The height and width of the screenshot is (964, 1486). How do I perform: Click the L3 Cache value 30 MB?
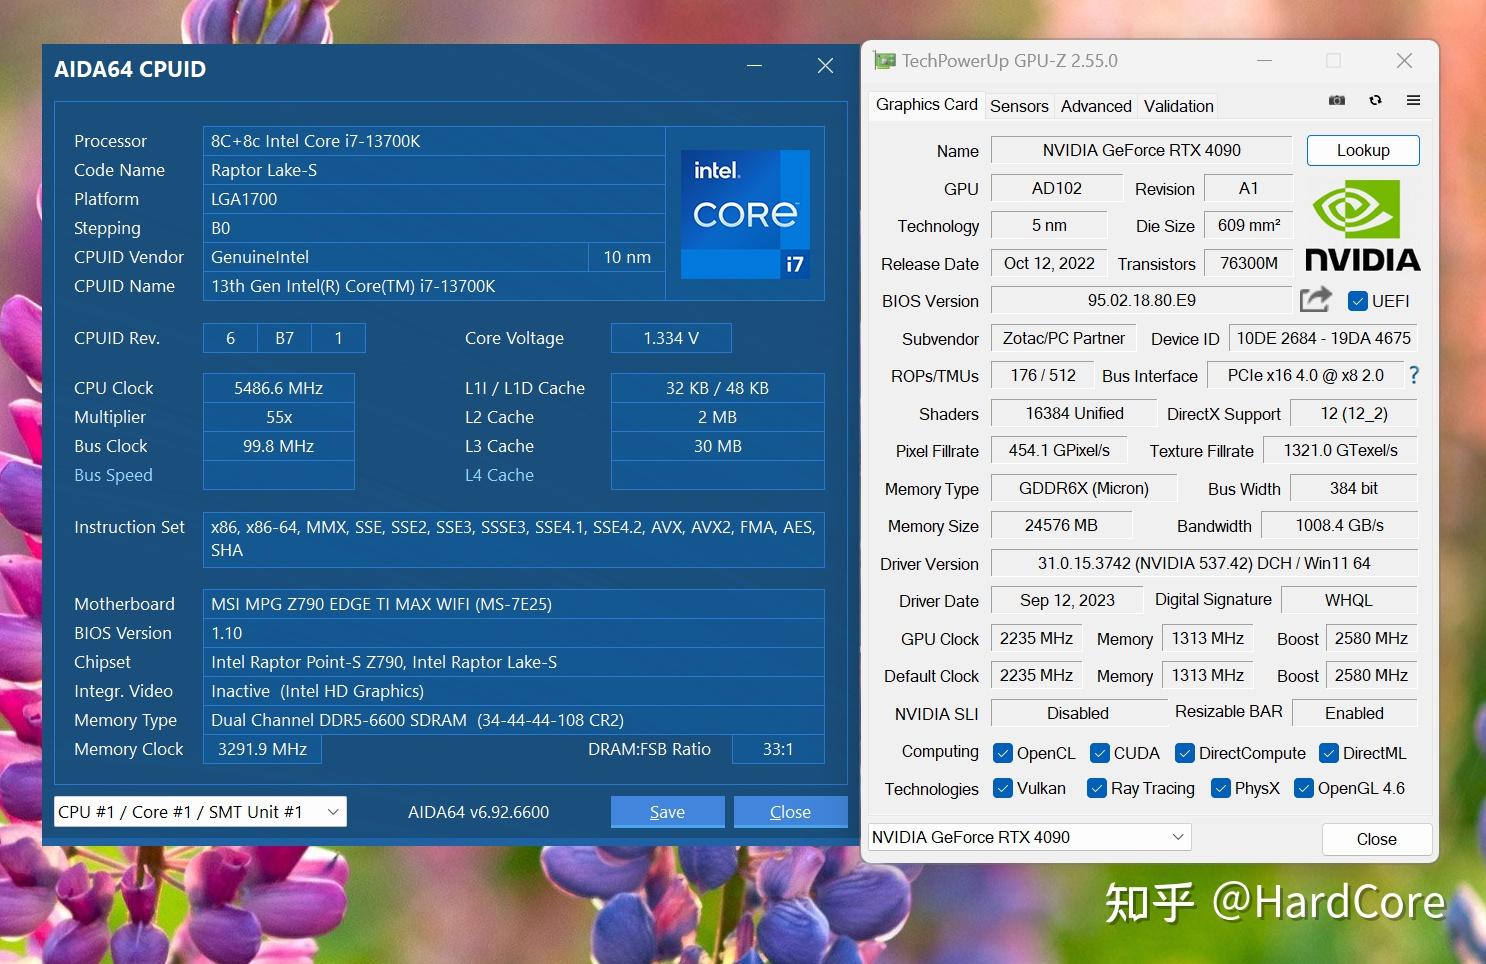coord(718,446)
